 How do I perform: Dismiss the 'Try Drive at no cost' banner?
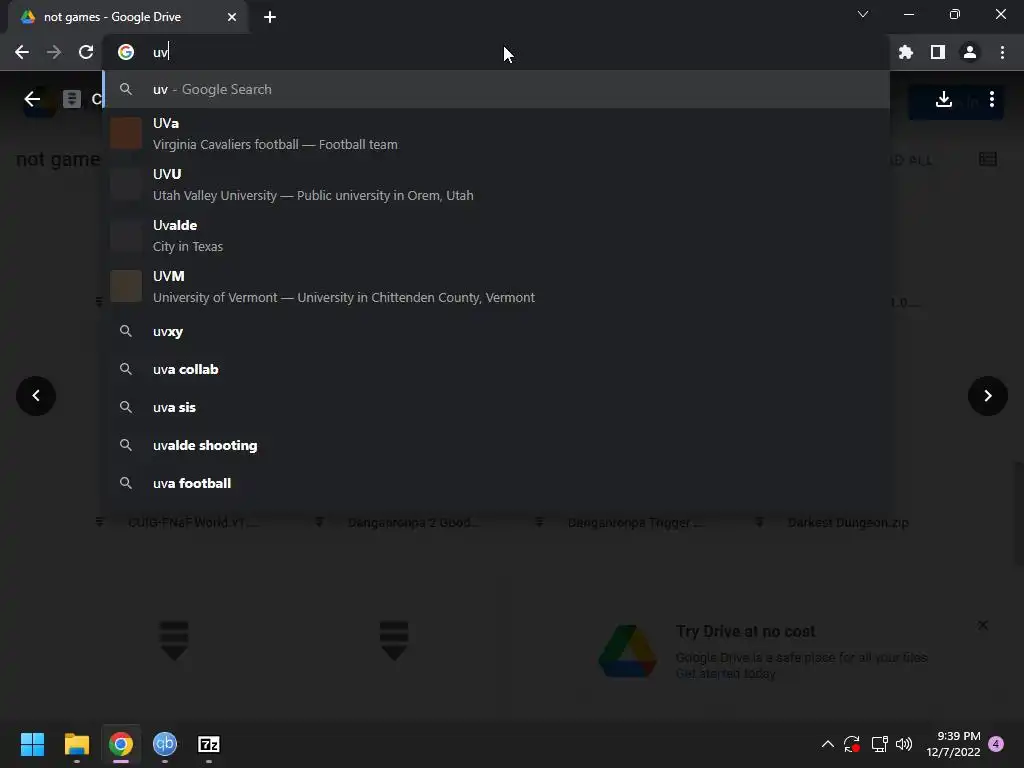(x=983, y=625)
